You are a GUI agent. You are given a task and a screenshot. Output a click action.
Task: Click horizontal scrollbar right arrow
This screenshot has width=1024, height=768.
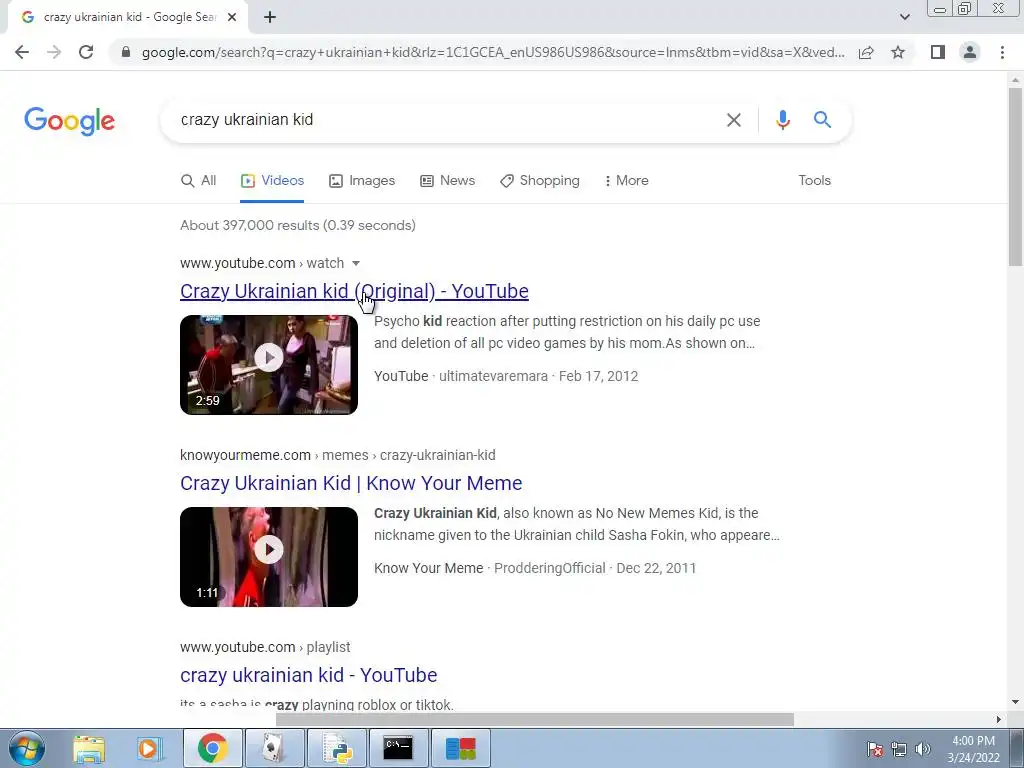click(x=998, y=720)
